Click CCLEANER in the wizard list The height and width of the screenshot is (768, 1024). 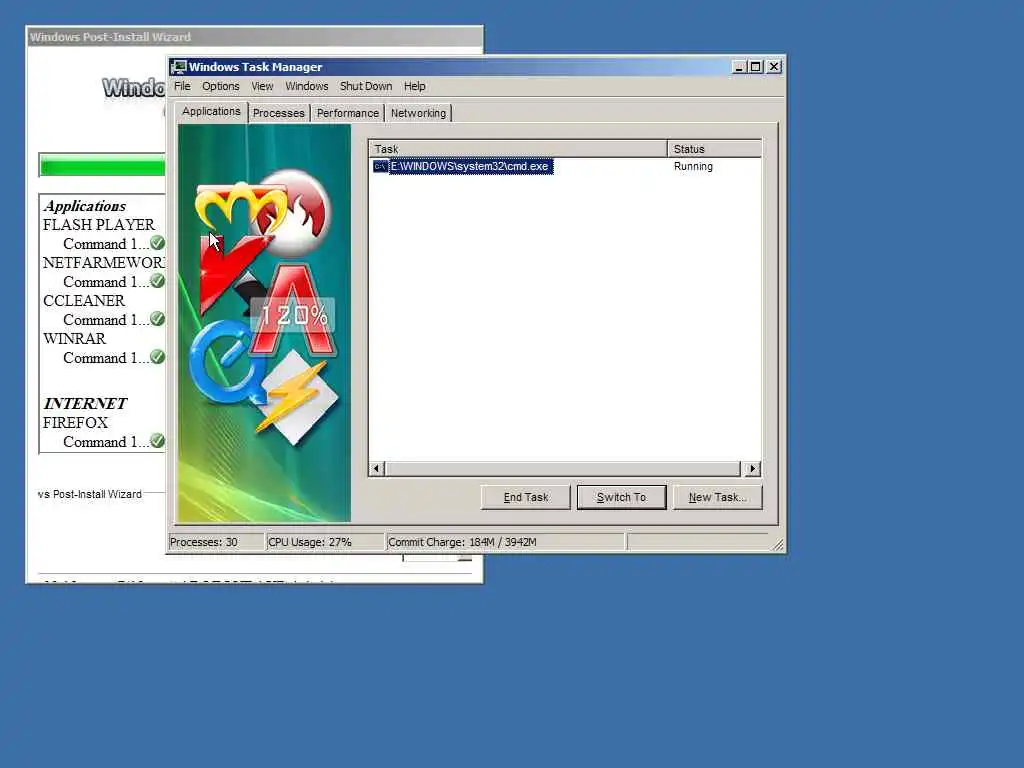(84, 300)
